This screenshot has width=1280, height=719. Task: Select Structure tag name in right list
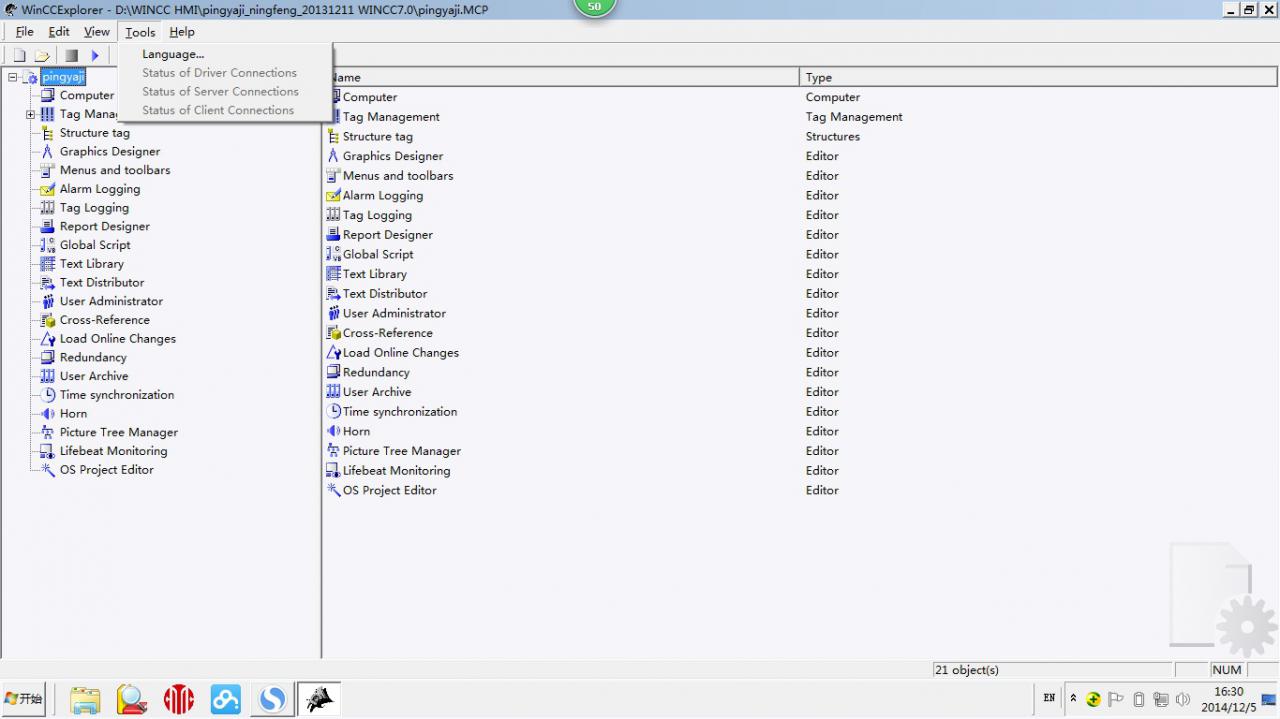[378, 137]
